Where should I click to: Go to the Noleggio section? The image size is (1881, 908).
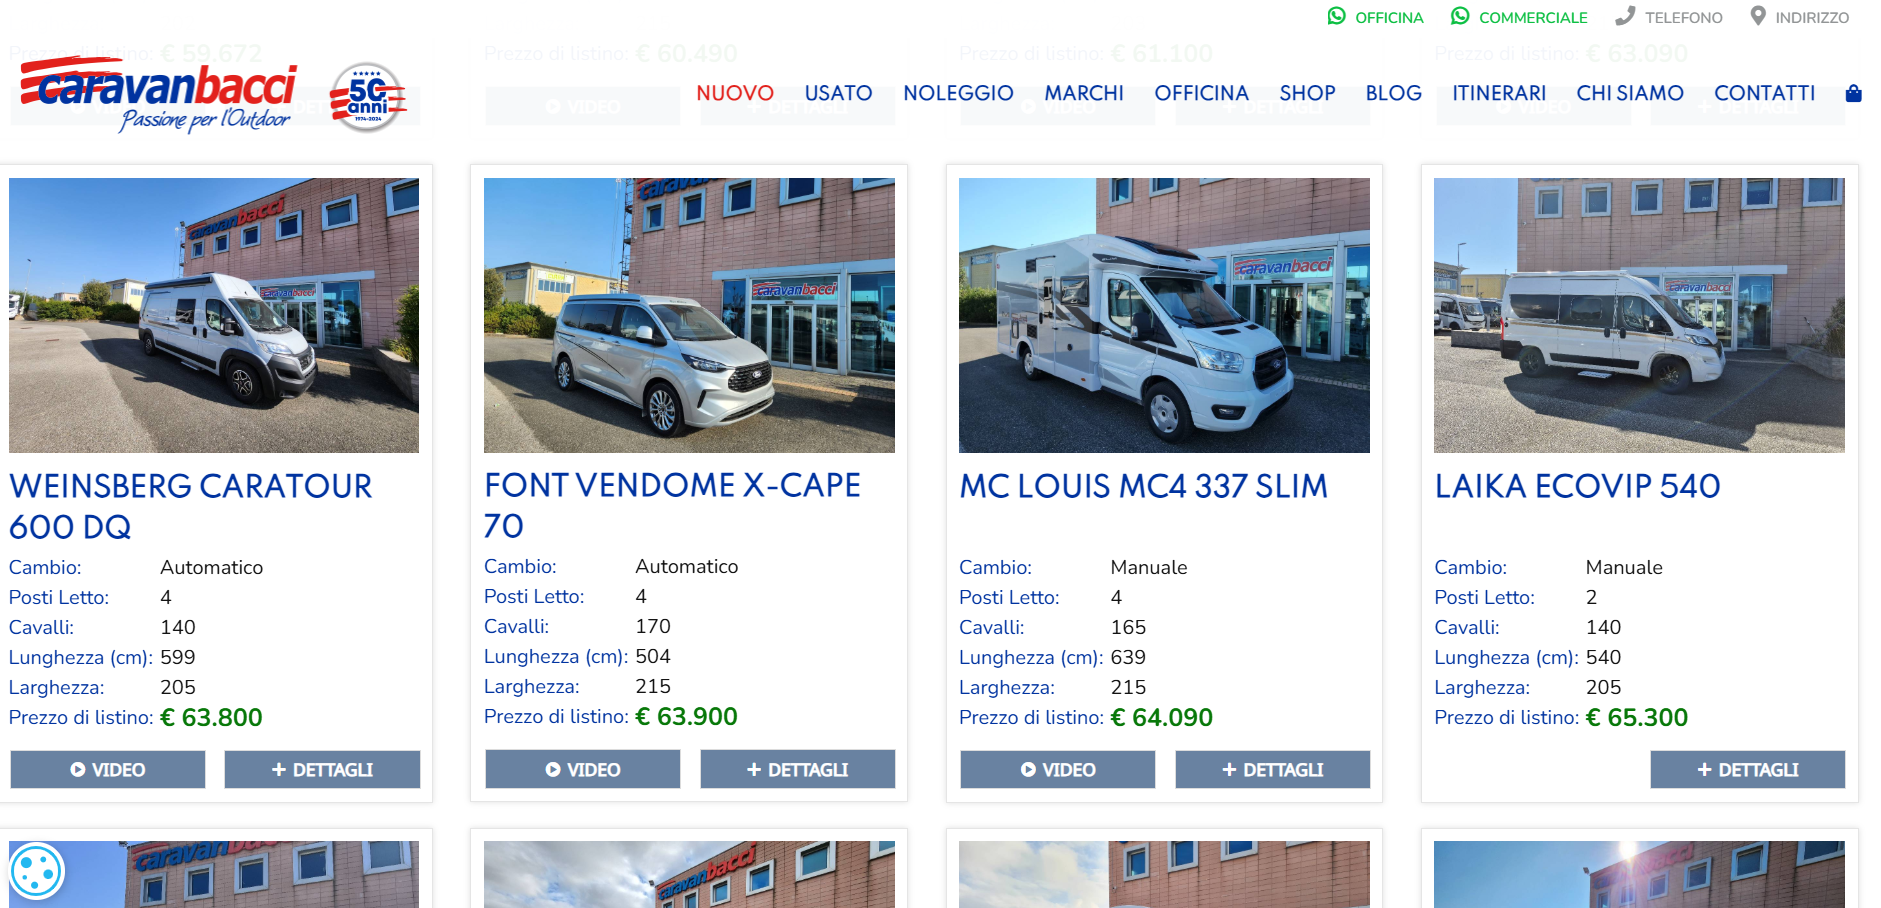tap(958, 93)
